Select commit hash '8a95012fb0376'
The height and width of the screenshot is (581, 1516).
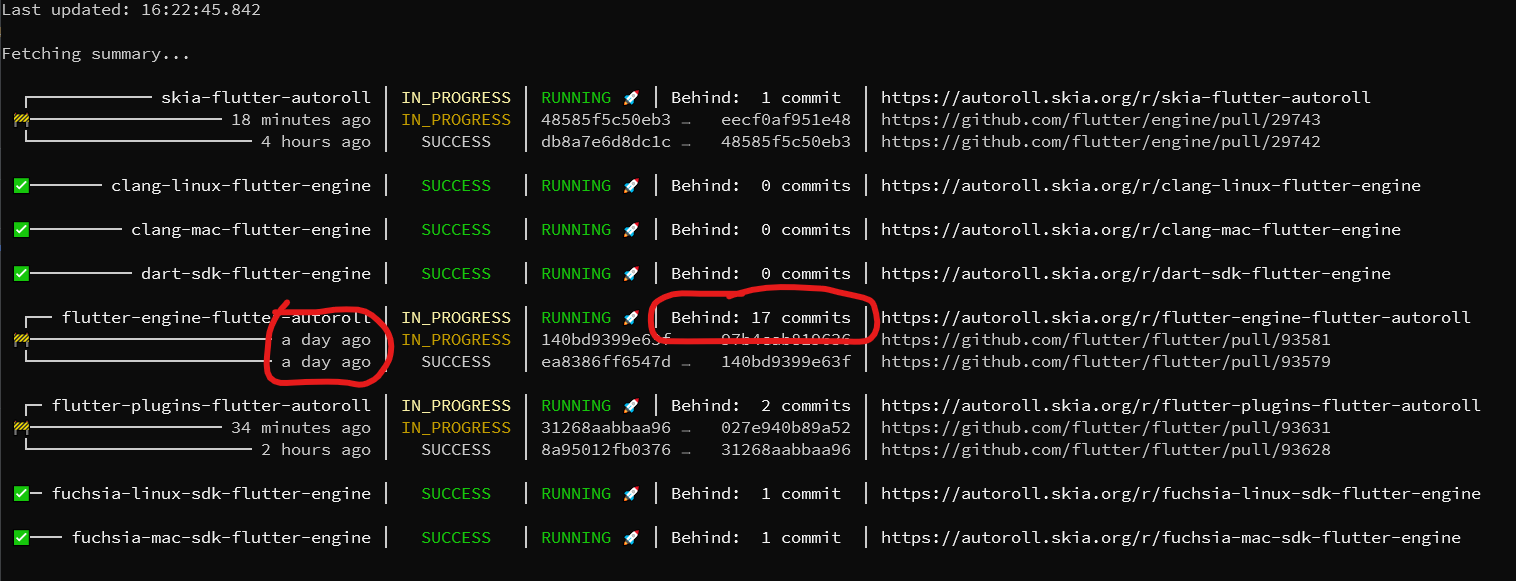tap(606, 450)
